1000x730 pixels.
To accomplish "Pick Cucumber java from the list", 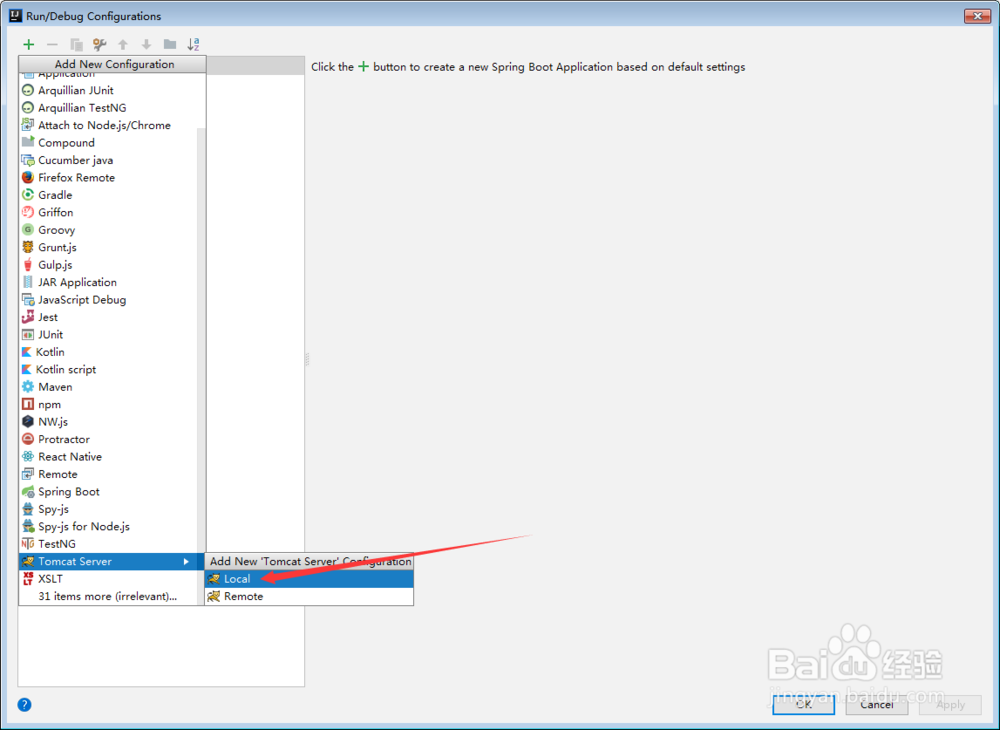I will click(x=108, y=160).
